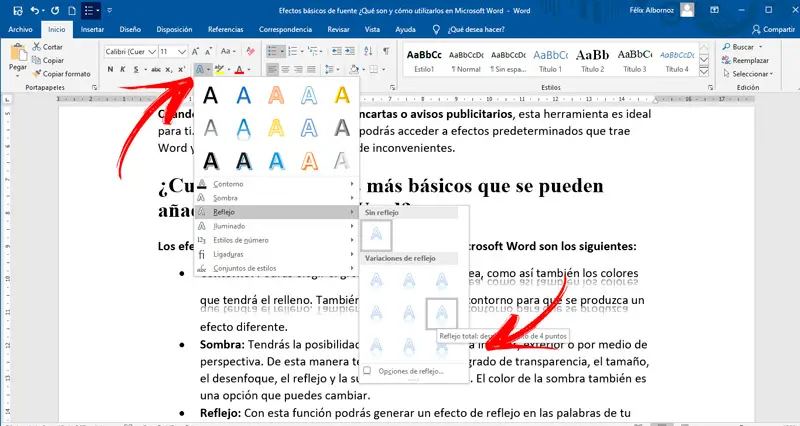Toggle bold (N) formatting
This screenshot has height=426, width=800.
110,69
